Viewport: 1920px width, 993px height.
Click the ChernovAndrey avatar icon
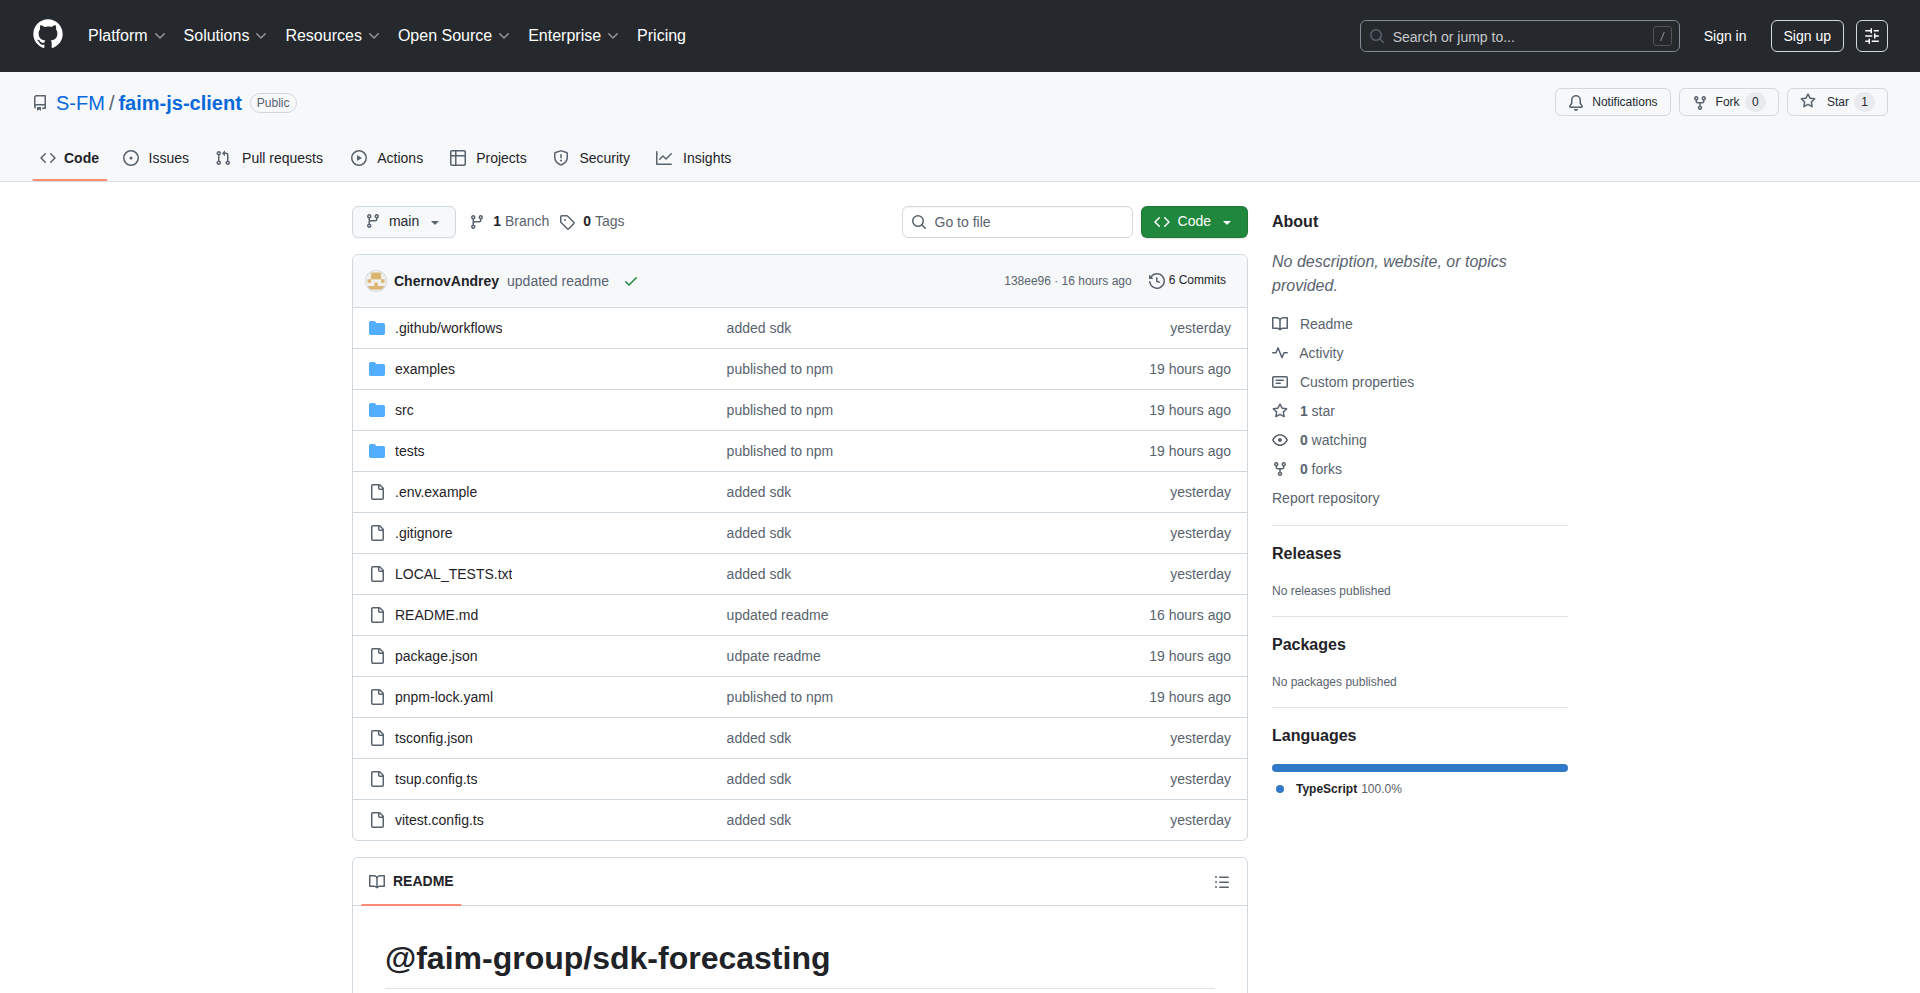(376, 281)
